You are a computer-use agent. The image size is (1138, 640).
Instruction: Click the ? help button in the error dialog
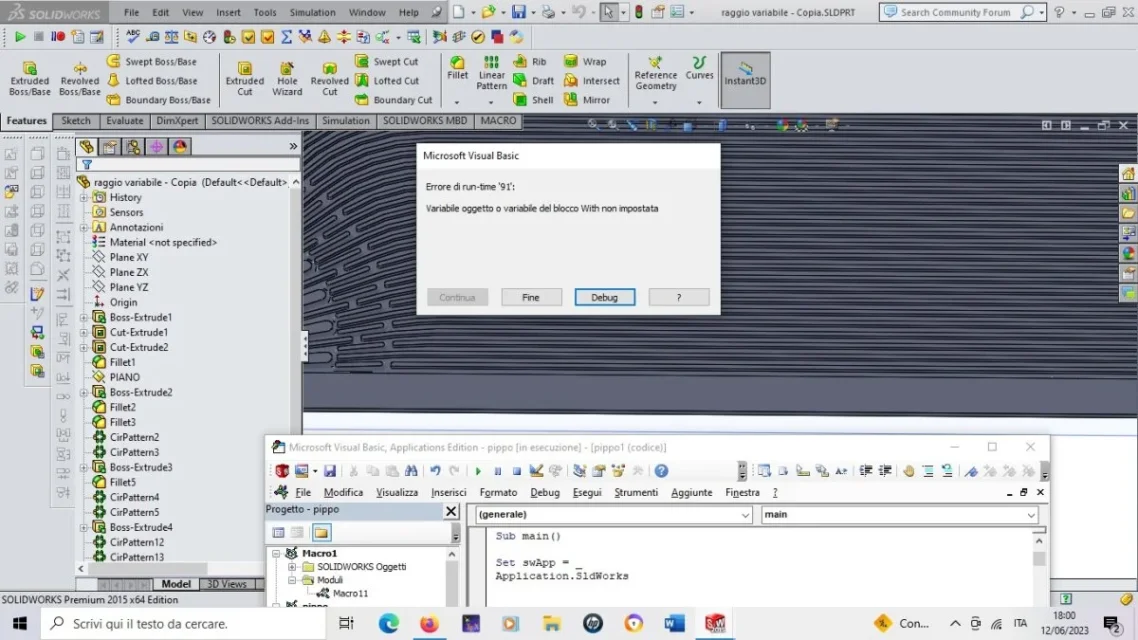[679, 298]
